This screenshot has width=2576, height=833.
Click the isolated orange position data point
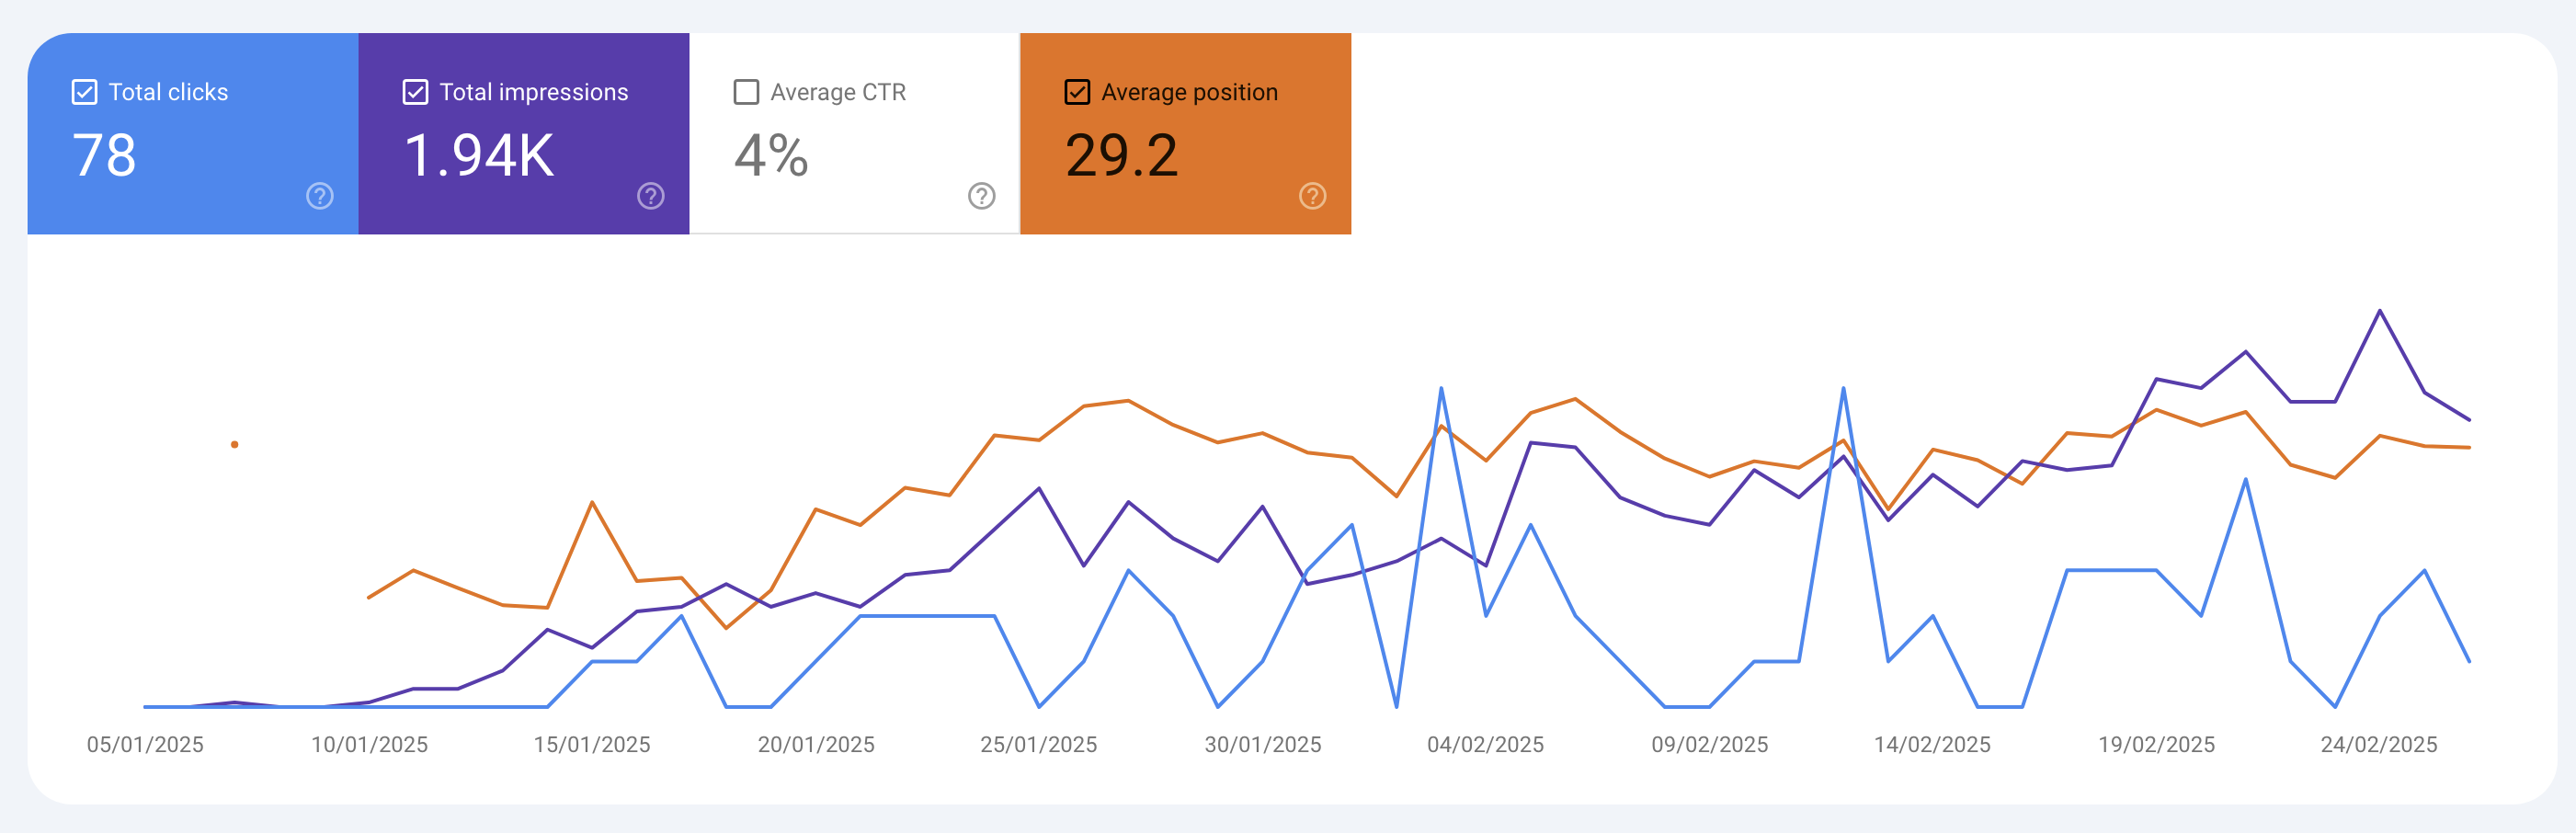(234, 444)
